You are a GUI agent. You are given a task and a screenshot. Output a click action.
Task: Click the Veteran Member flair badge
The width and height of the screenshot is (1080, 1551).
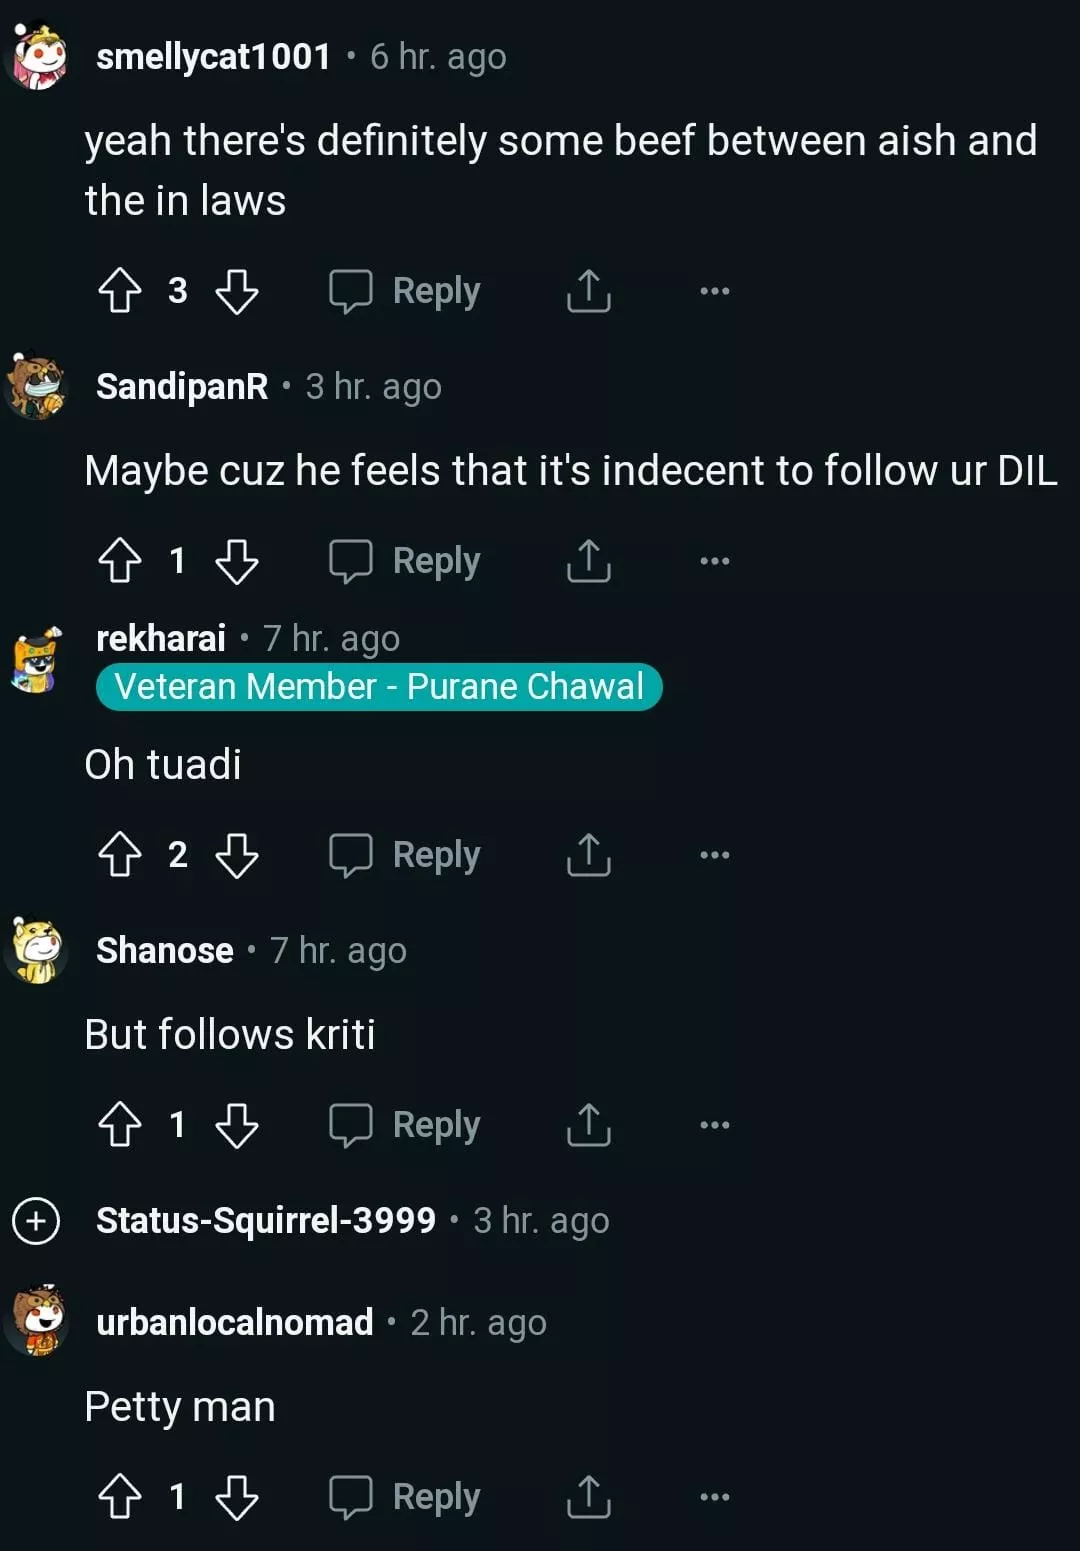tap(379, 687)
